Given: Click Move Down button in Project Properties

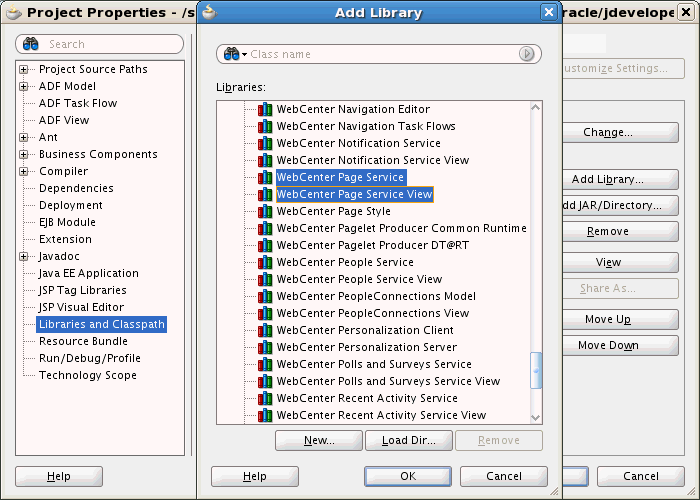Looking at the screenshot, I should point(620,345).
